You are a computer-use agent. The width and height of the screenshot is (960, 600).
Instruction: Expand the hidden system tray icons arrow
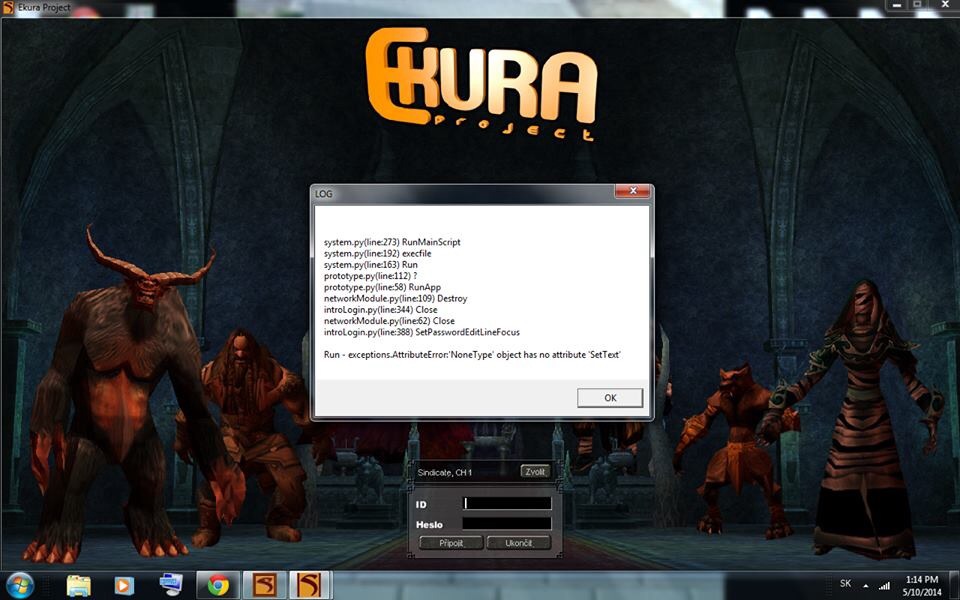[866, 584]
